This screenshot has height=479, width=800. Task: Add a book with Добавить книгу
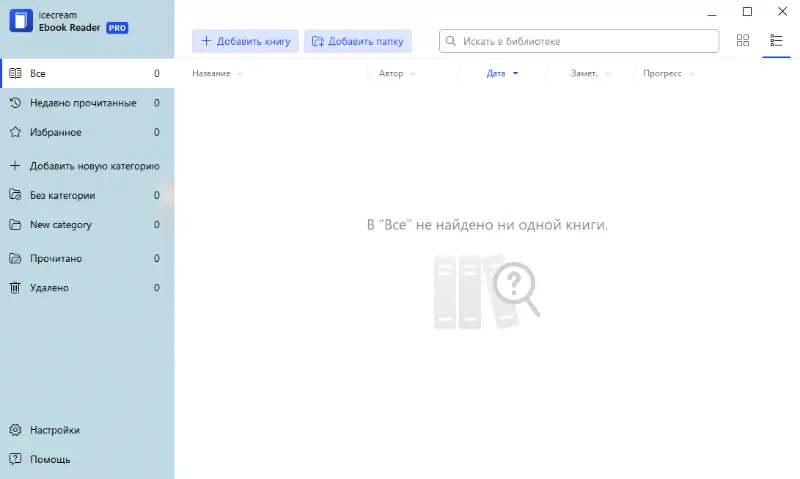[246, 41]
